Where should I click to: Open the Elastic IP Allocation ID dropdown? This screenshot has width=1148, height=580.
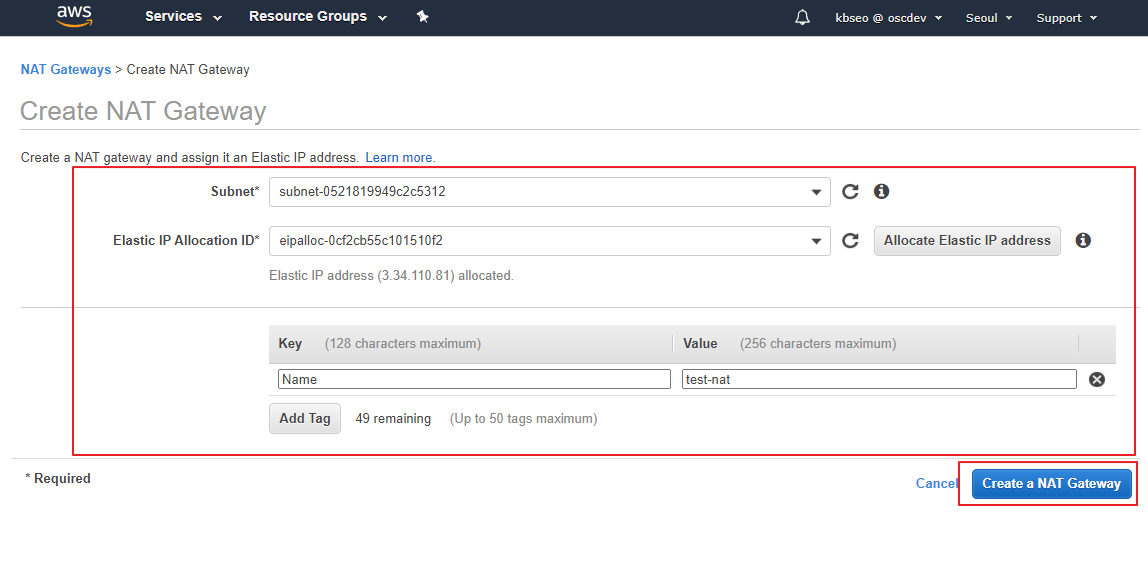[550, 241]
